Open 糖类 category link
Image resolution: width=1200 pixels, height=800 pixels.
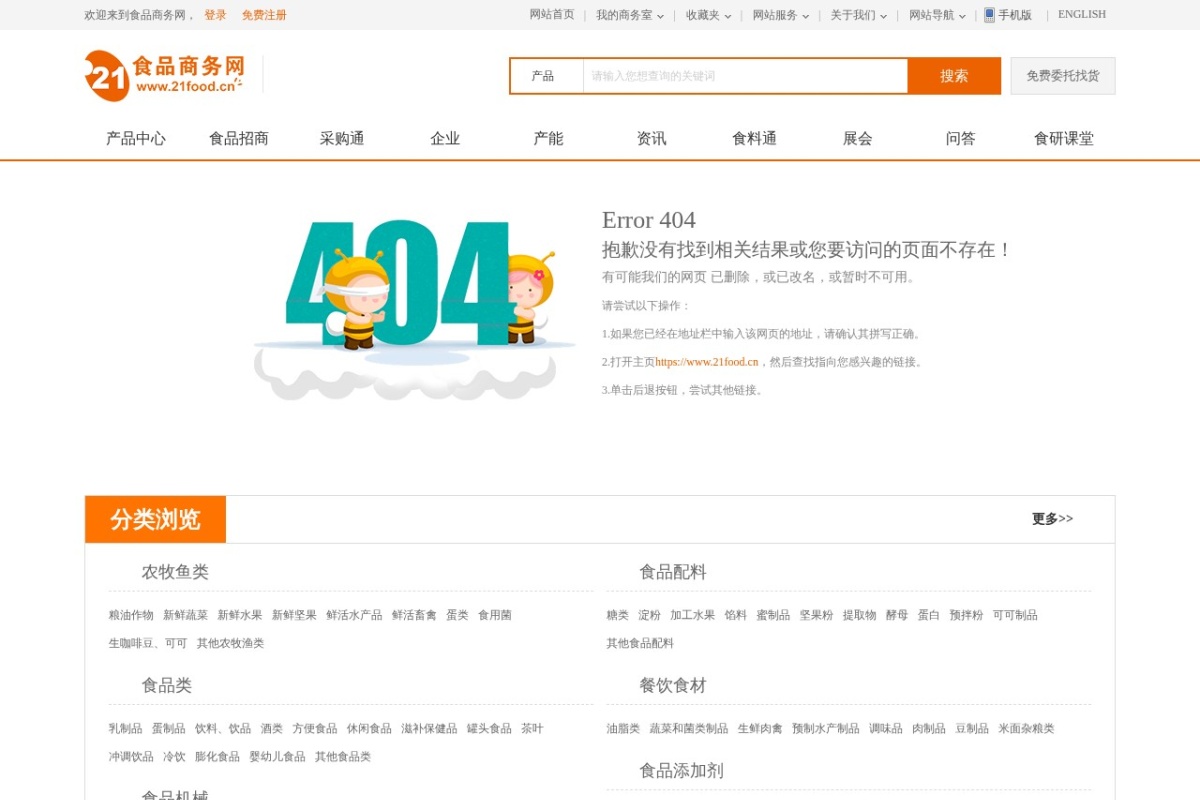coord(617,615)
